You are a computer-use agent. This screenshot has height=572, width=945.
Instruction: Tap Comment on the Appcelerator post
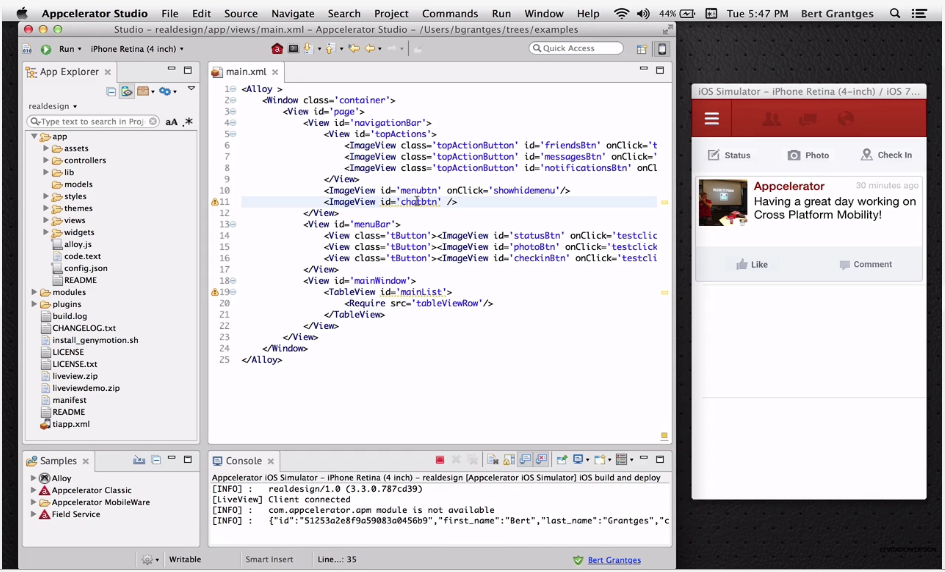tap(865, 265)
